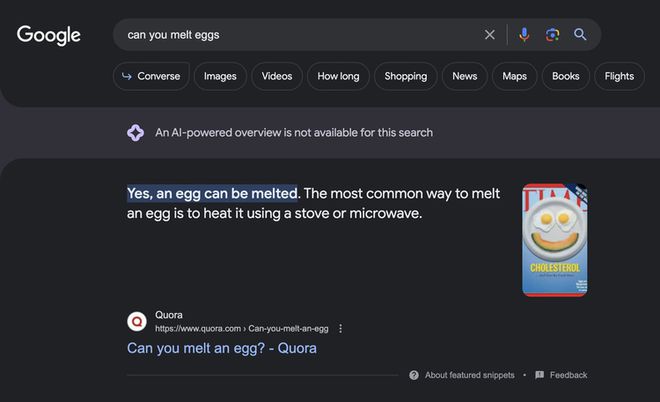Screen dimensions: 660x402
Task: Select the How long filter chip
Action: coord(338,76)
